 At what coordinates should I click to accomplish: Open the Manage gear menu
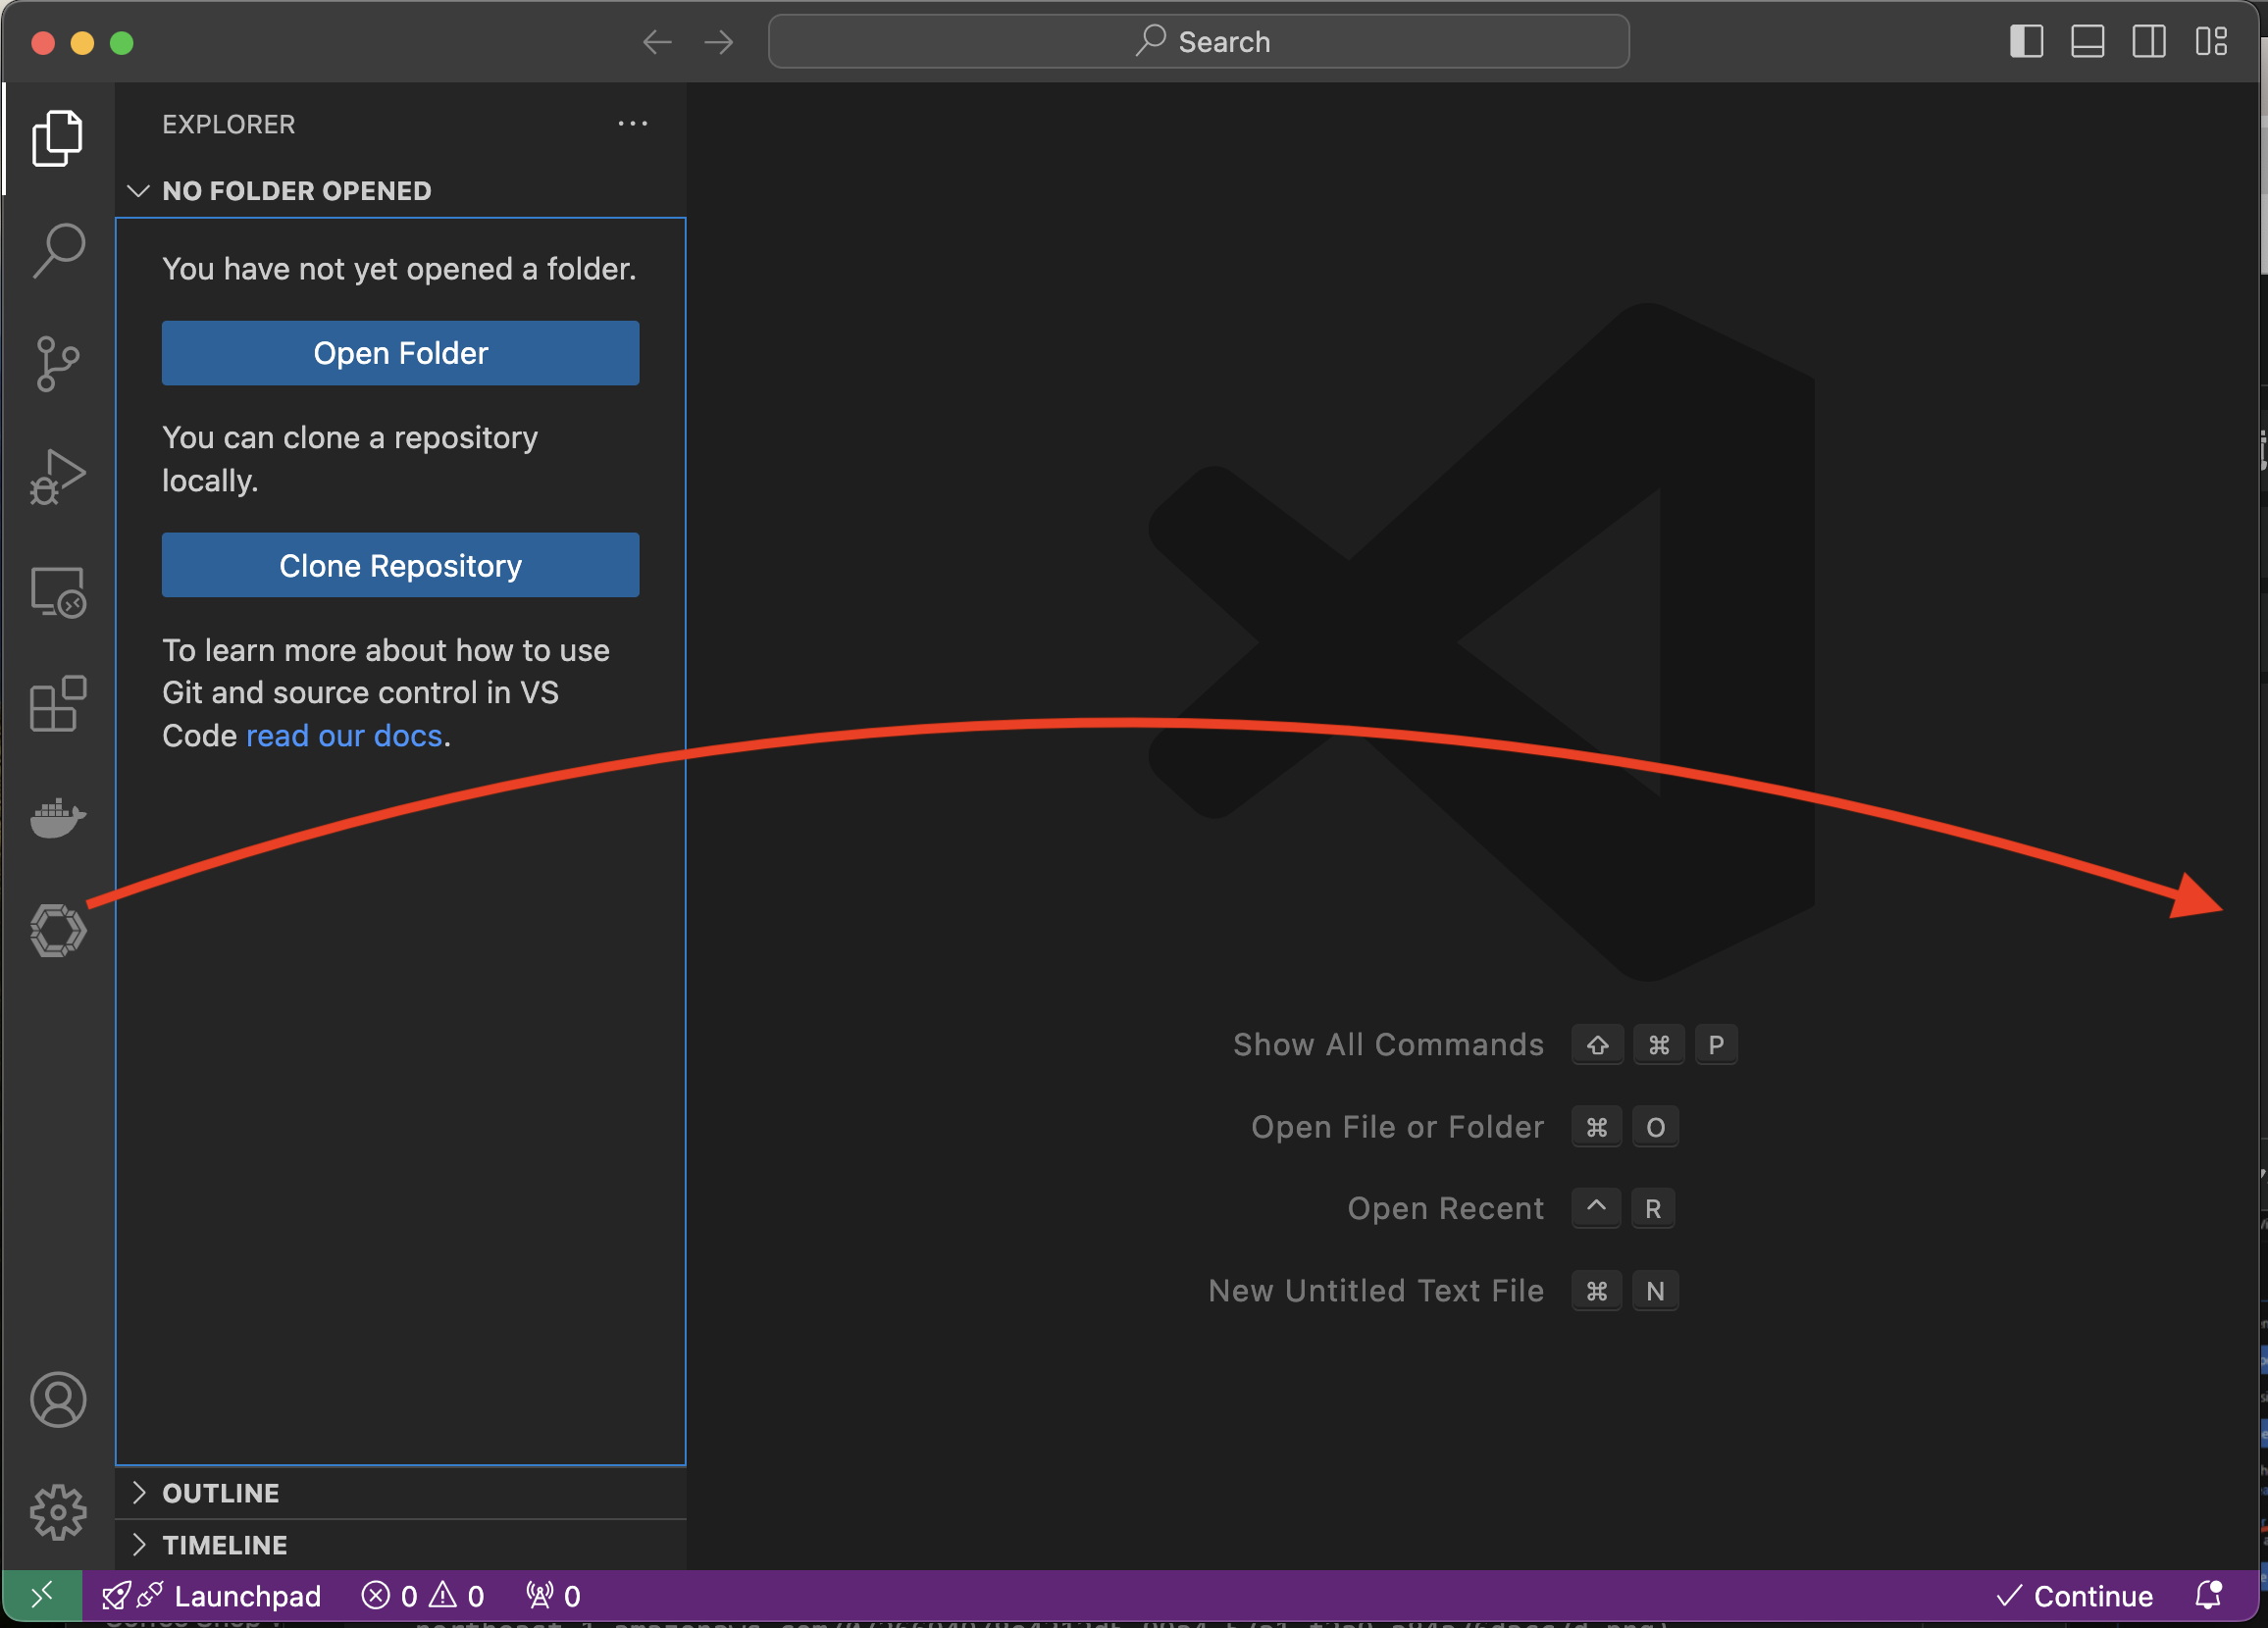58,1510
